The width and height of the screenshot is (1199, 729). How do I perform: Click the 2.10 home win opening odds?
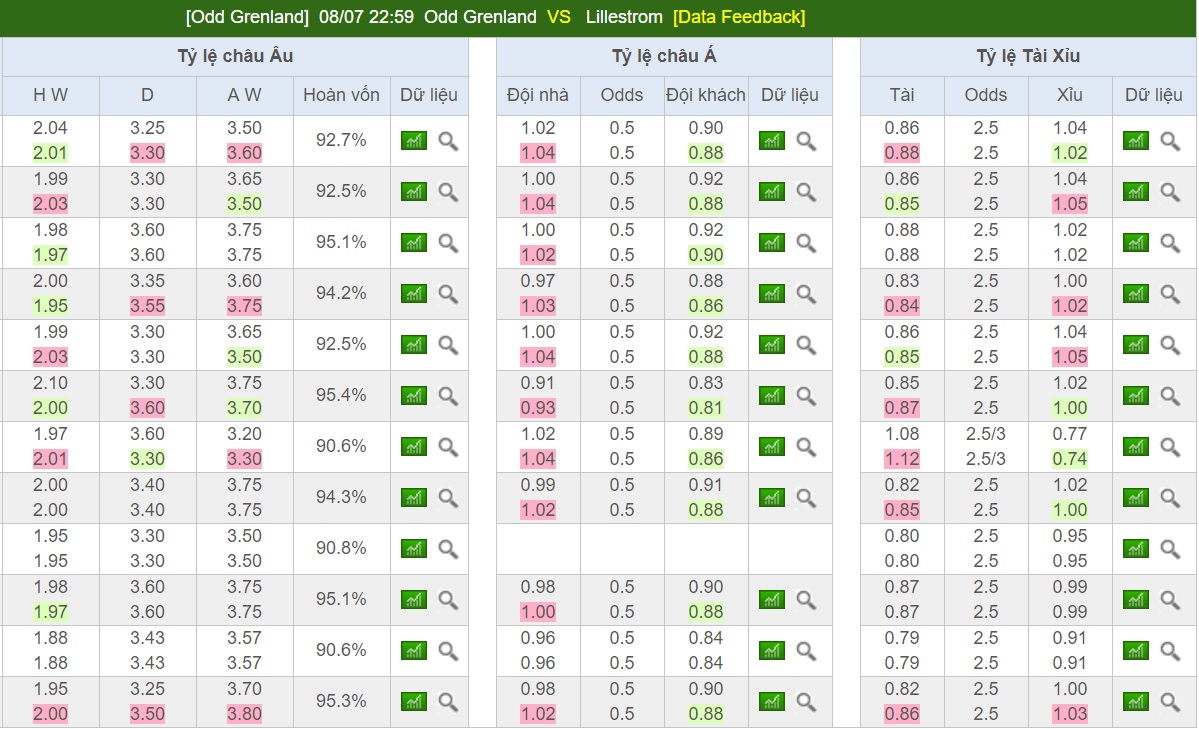pos(50,383)
